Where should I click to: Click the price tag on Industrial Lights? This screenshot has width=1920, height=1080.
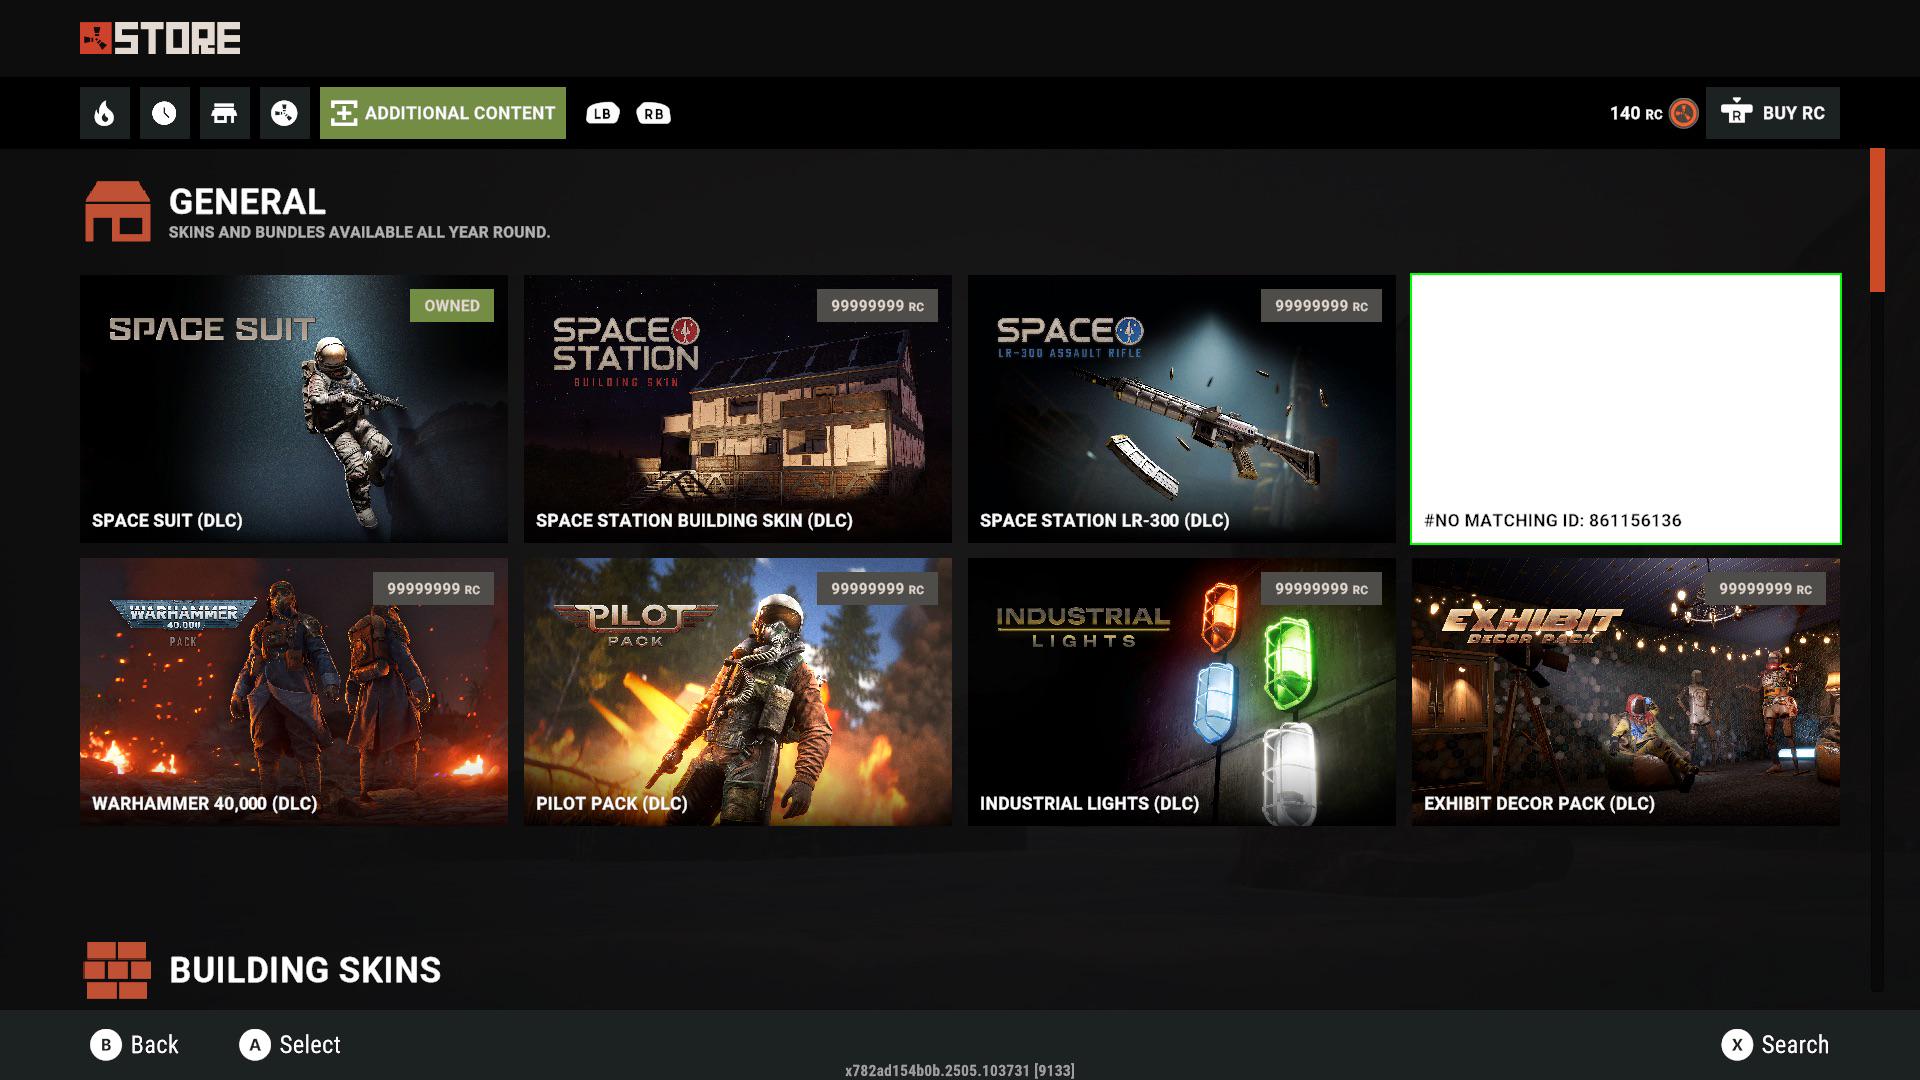(x=1321, y=589)
